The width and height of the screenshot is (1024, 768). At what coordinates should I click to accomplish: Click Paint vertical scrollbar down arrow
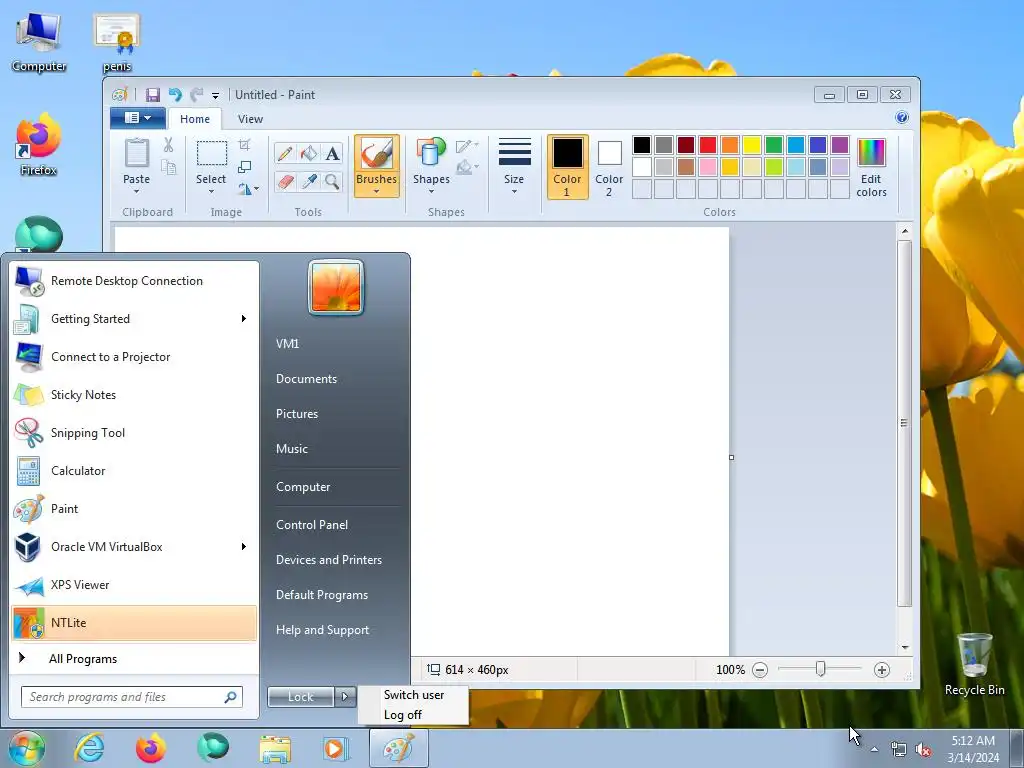point(904,647)
